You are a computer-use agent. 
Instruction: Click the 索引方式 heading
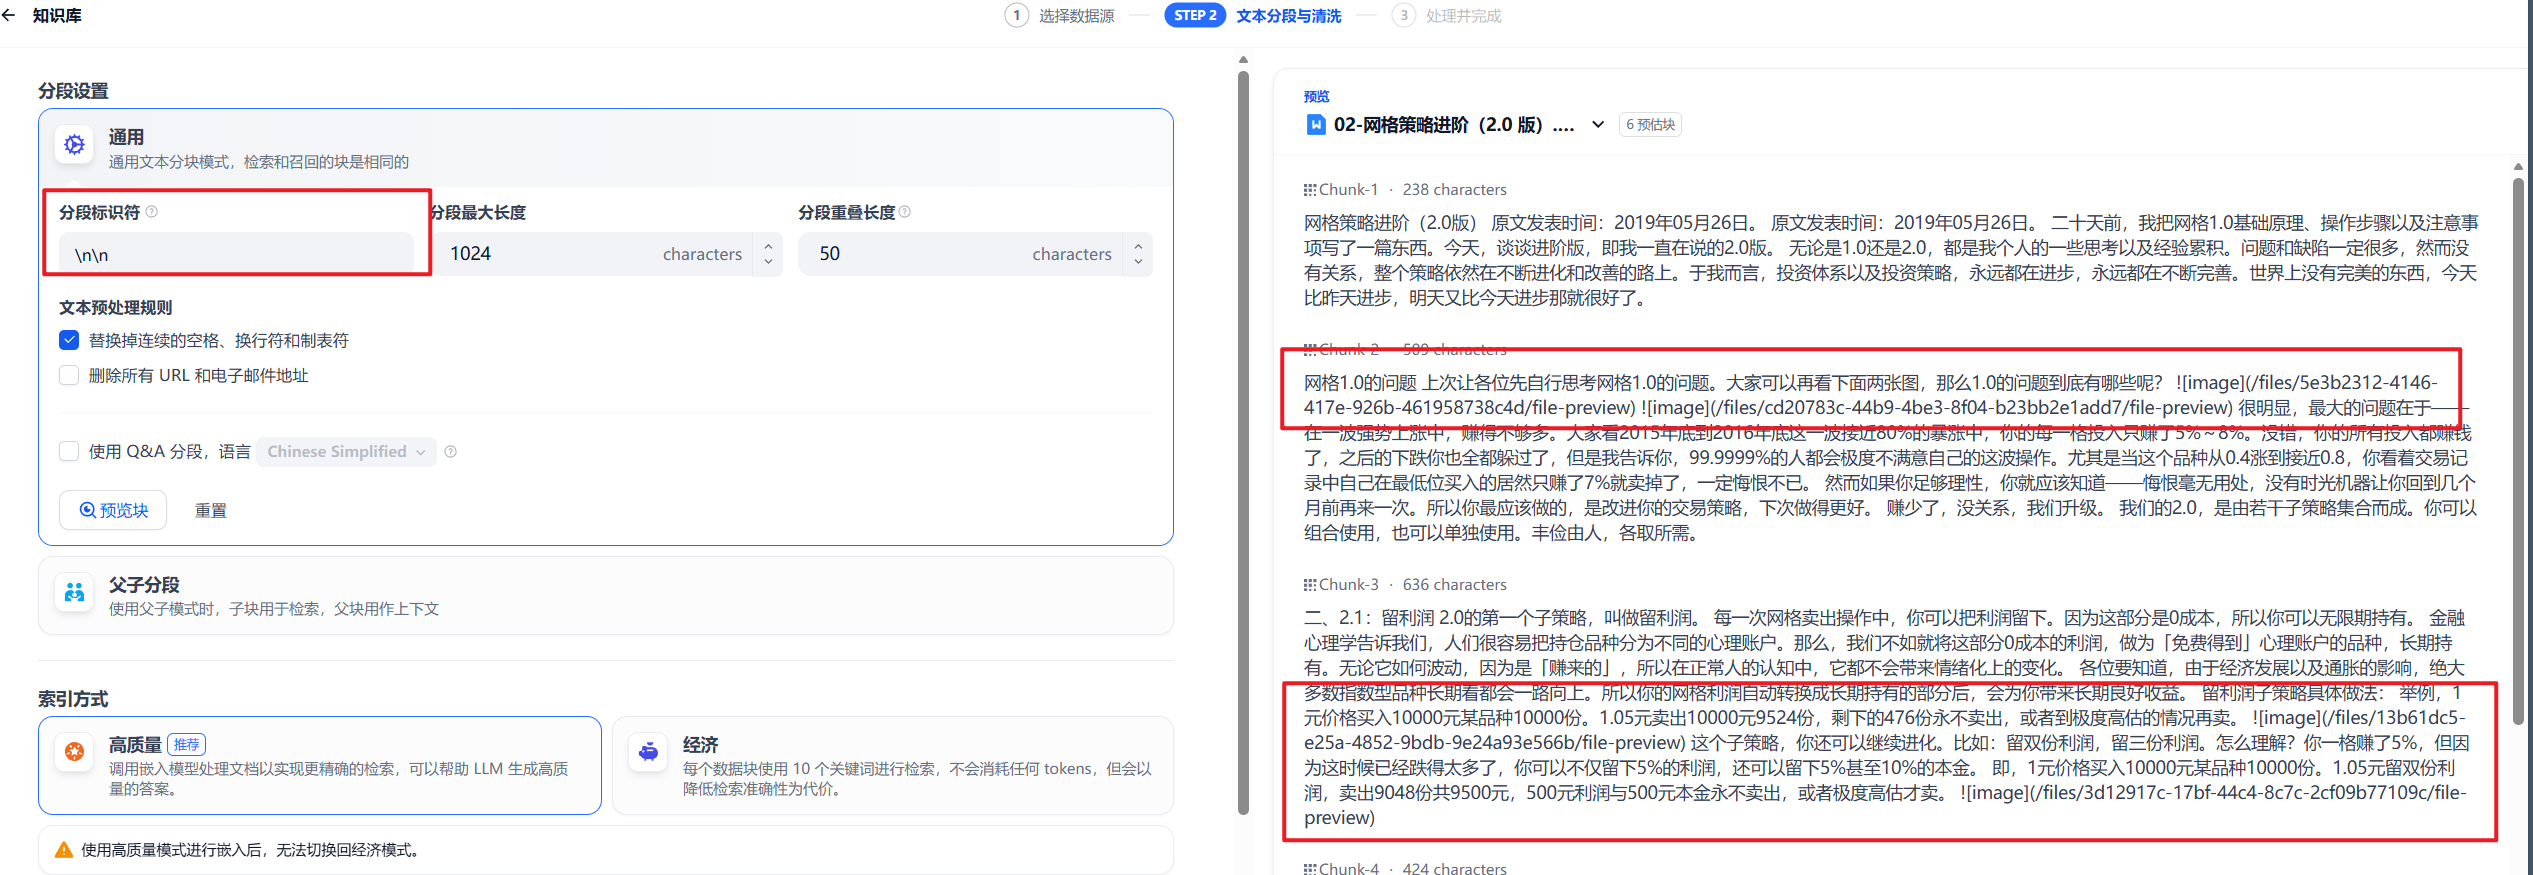(73, 699)
